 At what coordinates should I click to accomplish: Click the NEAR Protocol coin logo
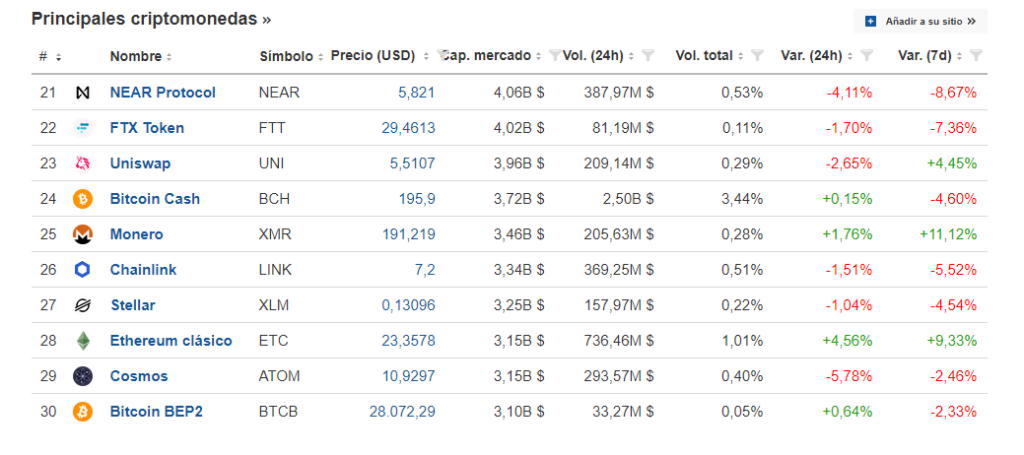(83, 93)
